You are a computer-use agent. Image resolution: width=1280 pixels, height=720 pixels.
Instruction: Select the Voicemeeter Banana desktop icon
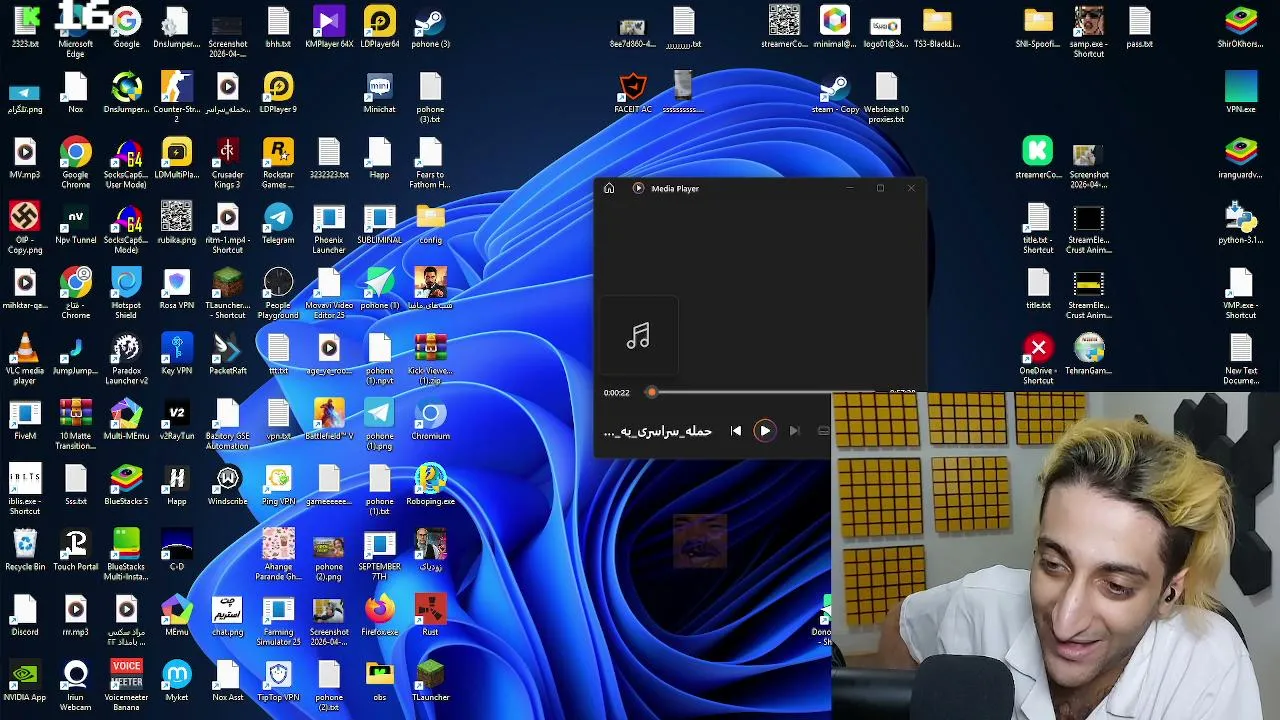click(x=126, y=686)
